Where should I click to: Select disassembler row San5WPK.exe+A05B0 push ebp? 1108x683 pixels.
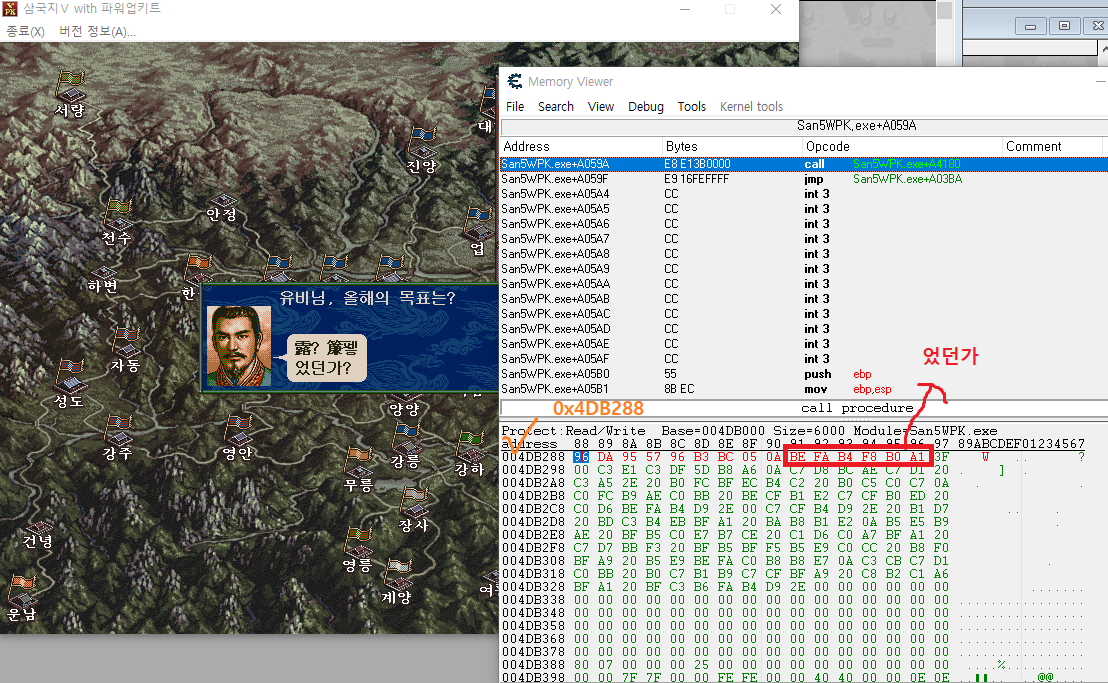[x=804, y=374]
